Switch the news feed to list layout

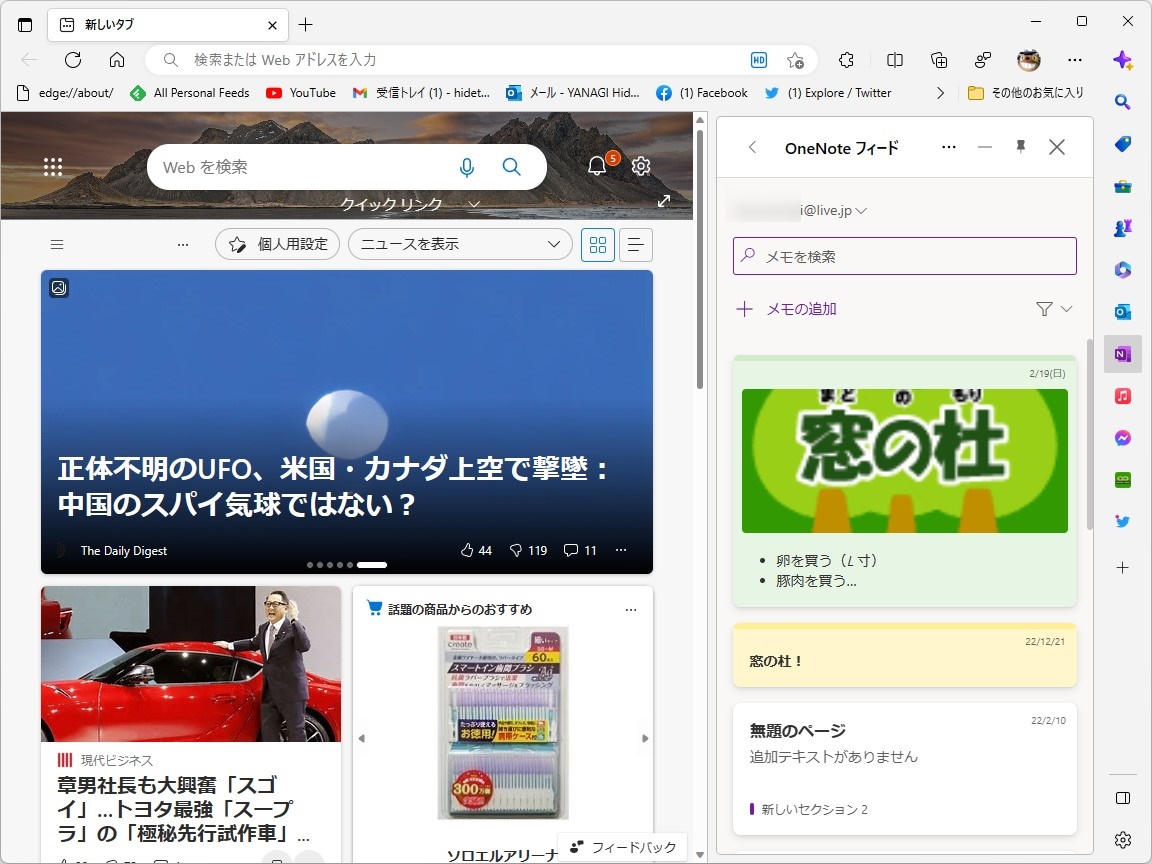click(x=636, y=244)
